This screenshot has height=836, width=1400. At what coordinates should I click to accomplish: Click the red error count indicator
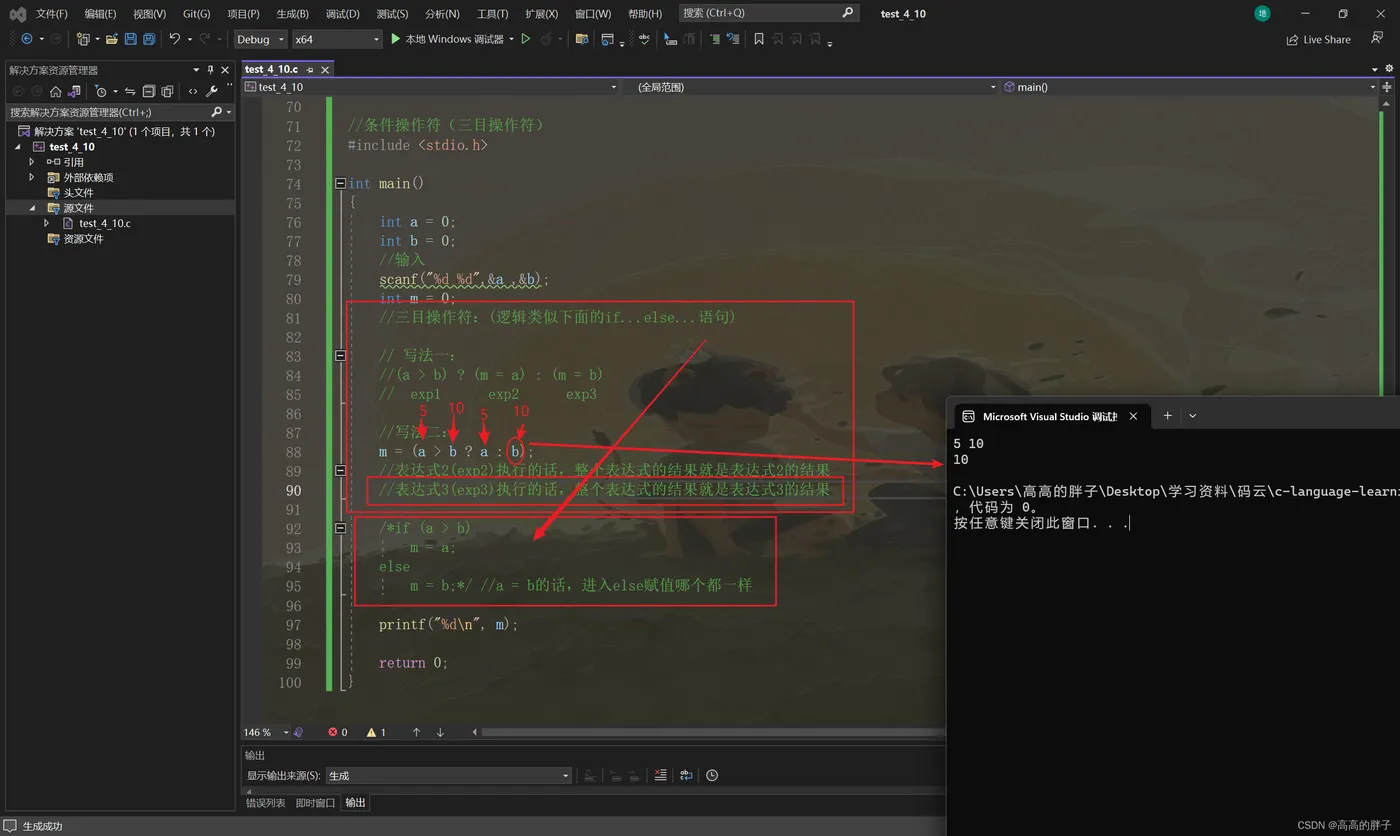coord(338,732)
